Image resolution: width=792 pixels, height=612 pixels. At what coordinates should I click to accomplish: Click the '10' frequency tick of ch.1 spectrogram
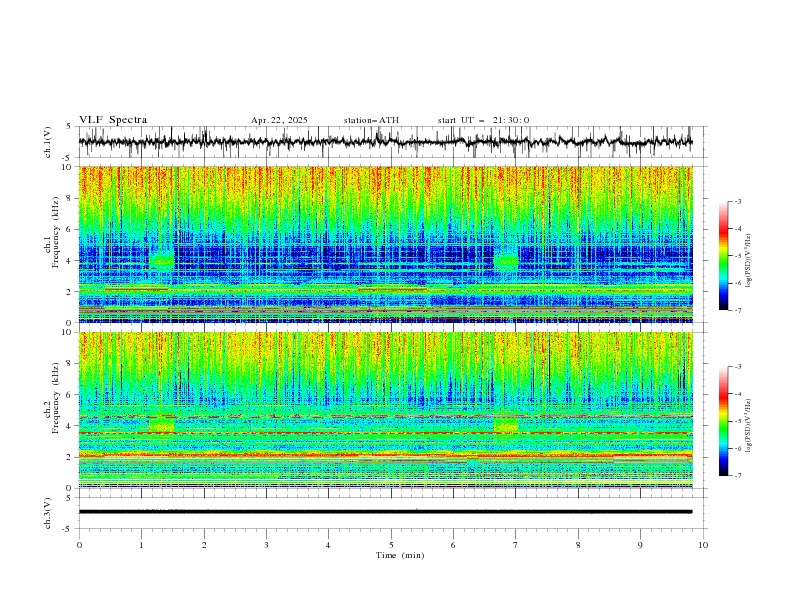click(x=69, y=167)
